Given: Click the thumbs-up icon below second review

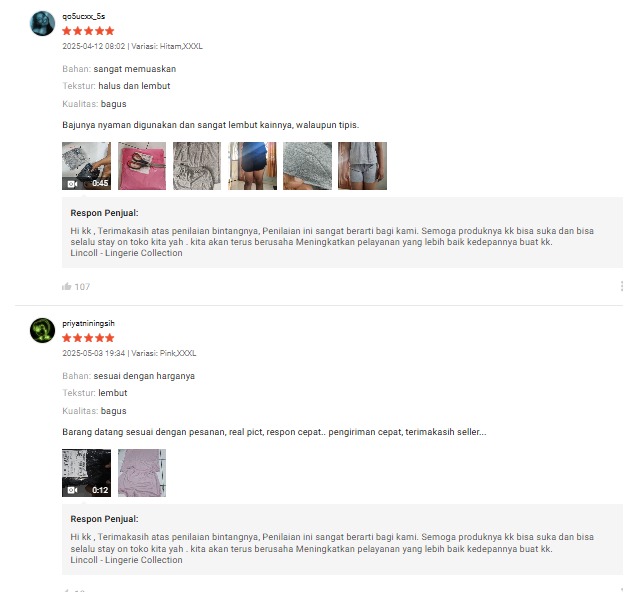Looking at the screenshot, I should click(67, 590).
